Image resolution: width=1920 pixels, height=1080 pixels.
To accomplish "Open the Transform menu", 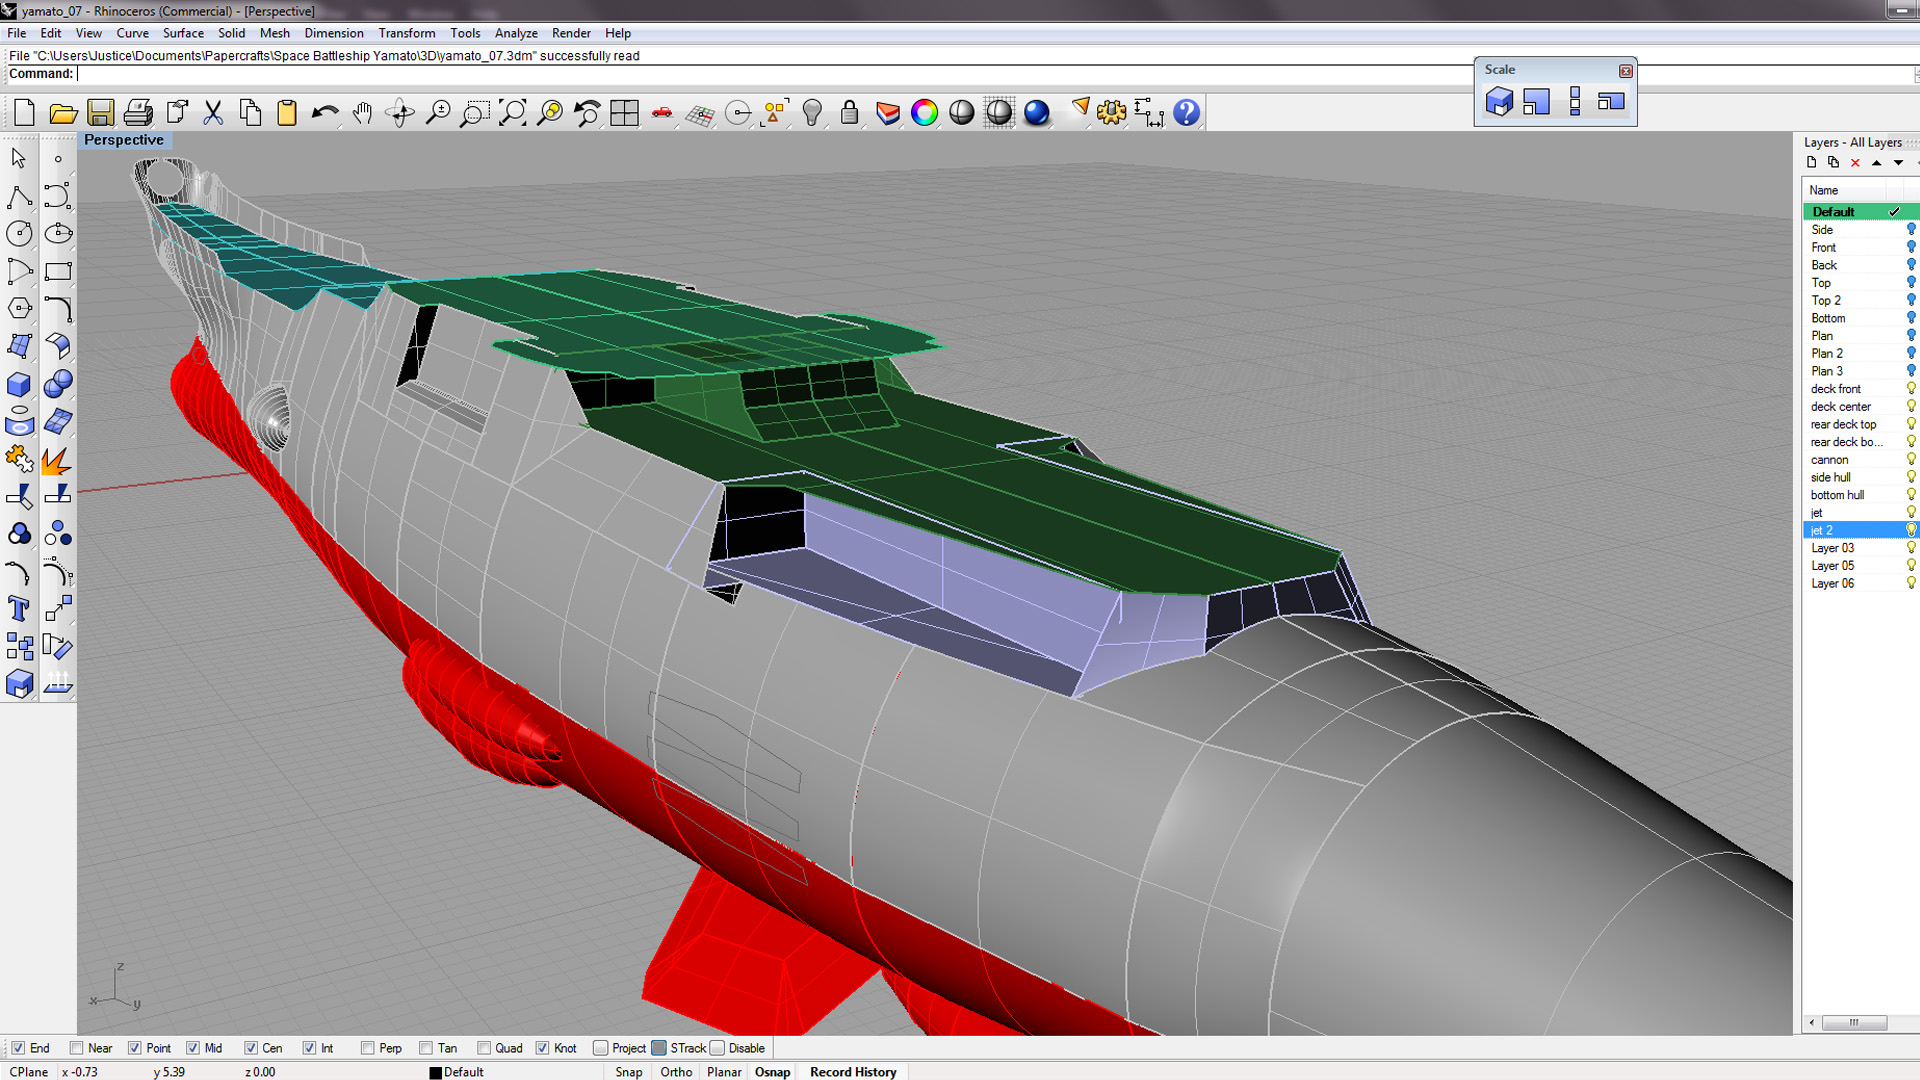I will [x=406, y=33].
